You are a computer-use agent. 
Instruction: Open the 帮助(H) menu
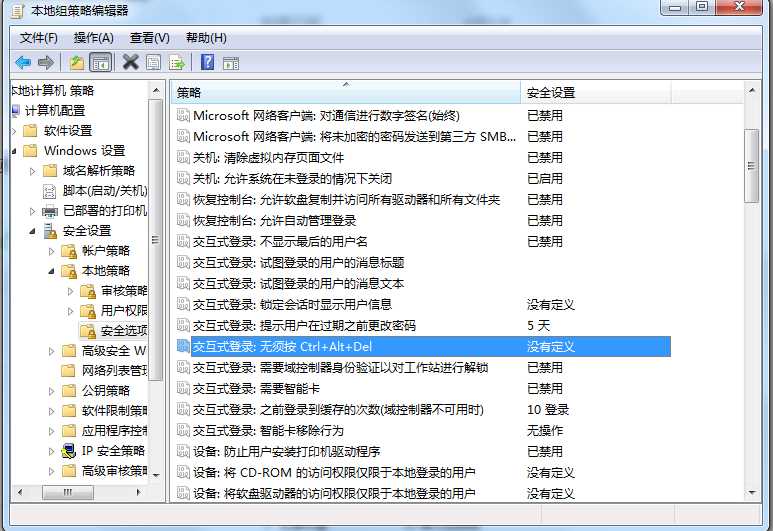point(206,38)
